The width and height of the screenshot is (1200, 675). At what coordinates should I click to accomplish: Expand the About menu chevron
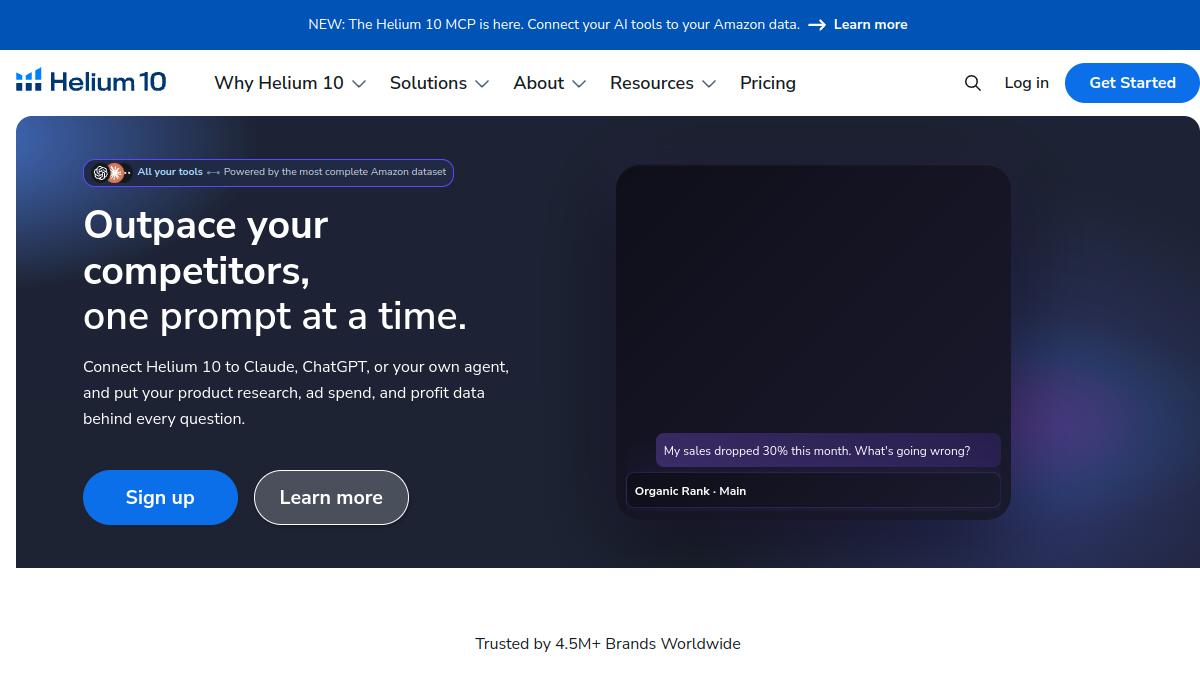pos(579,84)
